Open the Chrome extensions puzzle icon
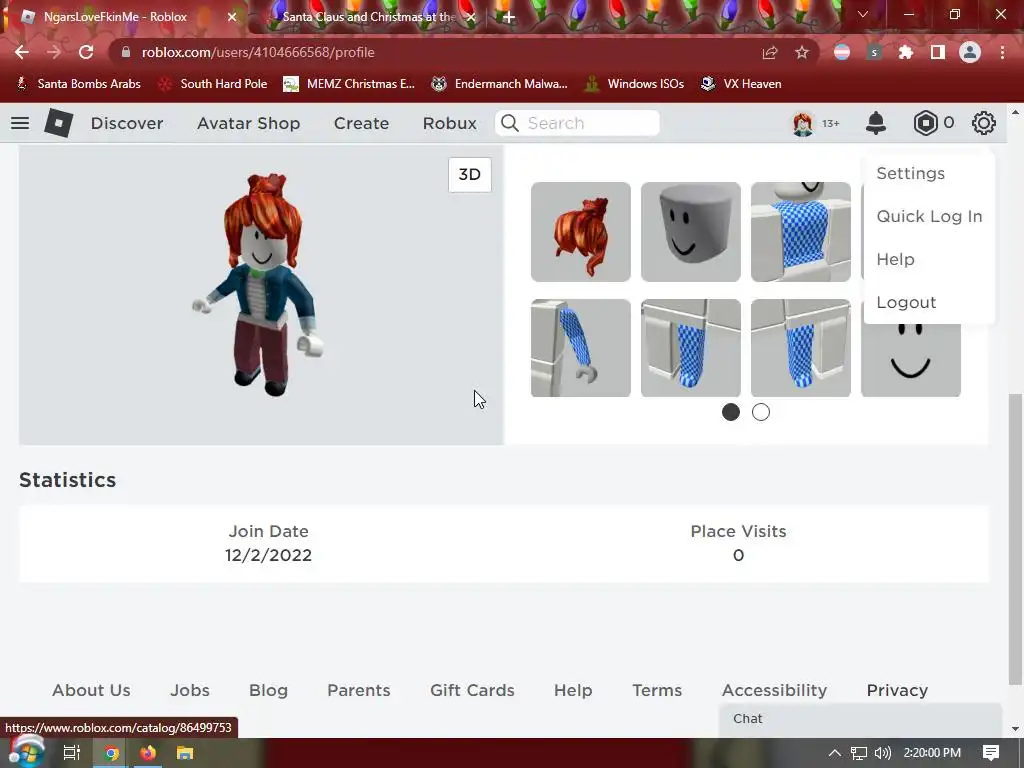 pyautogui.click(x=906, y=52)
